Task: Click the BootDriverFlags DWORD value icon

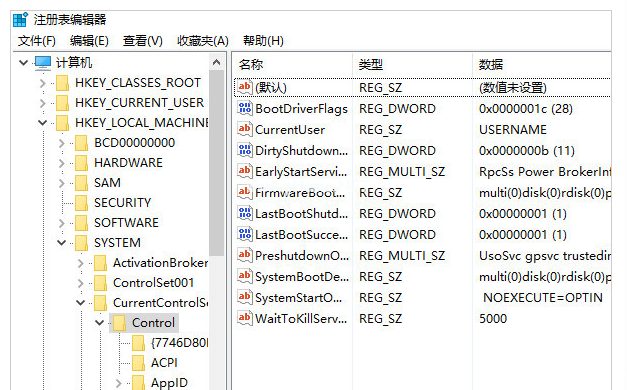Action: pyautogui.click(x=245, y=108)
